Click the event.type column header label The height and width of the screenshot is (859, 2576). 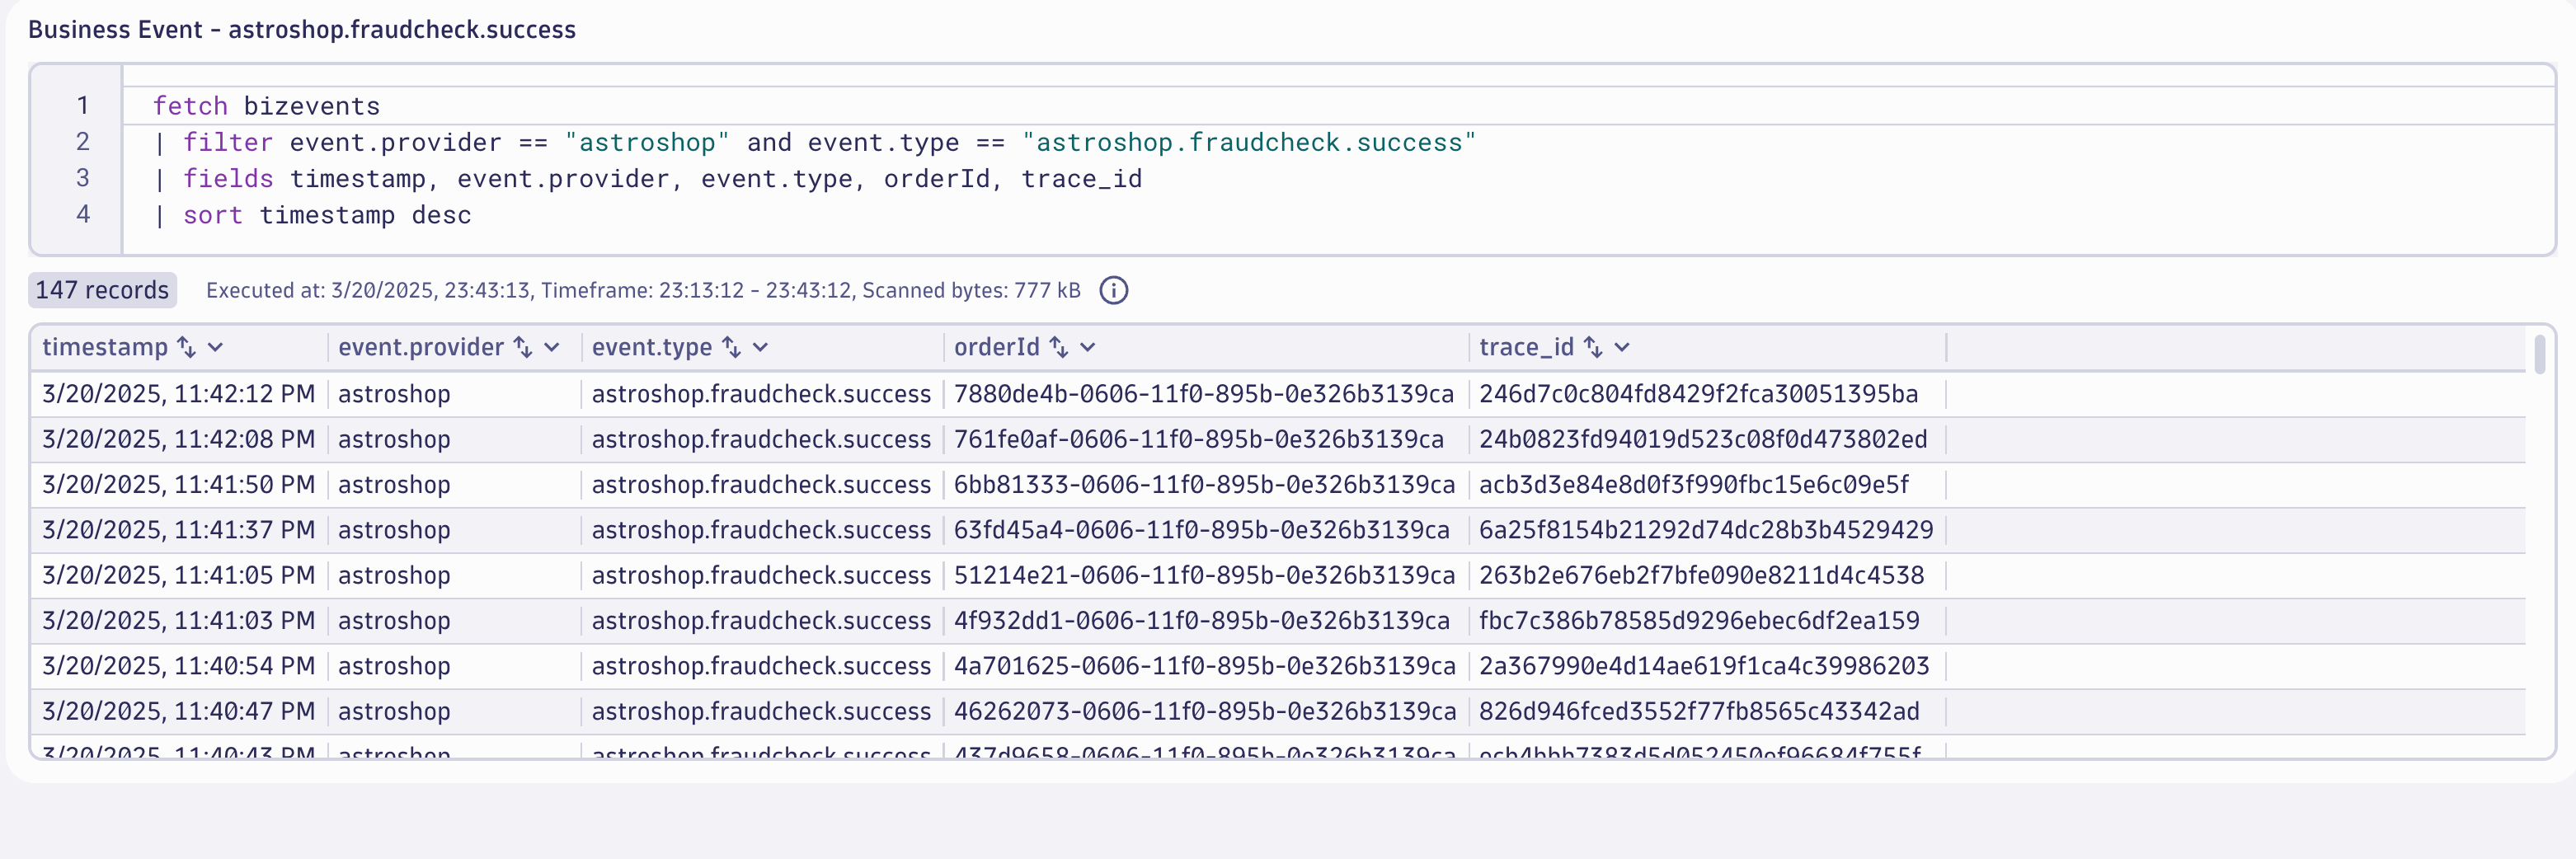point(651,347)
